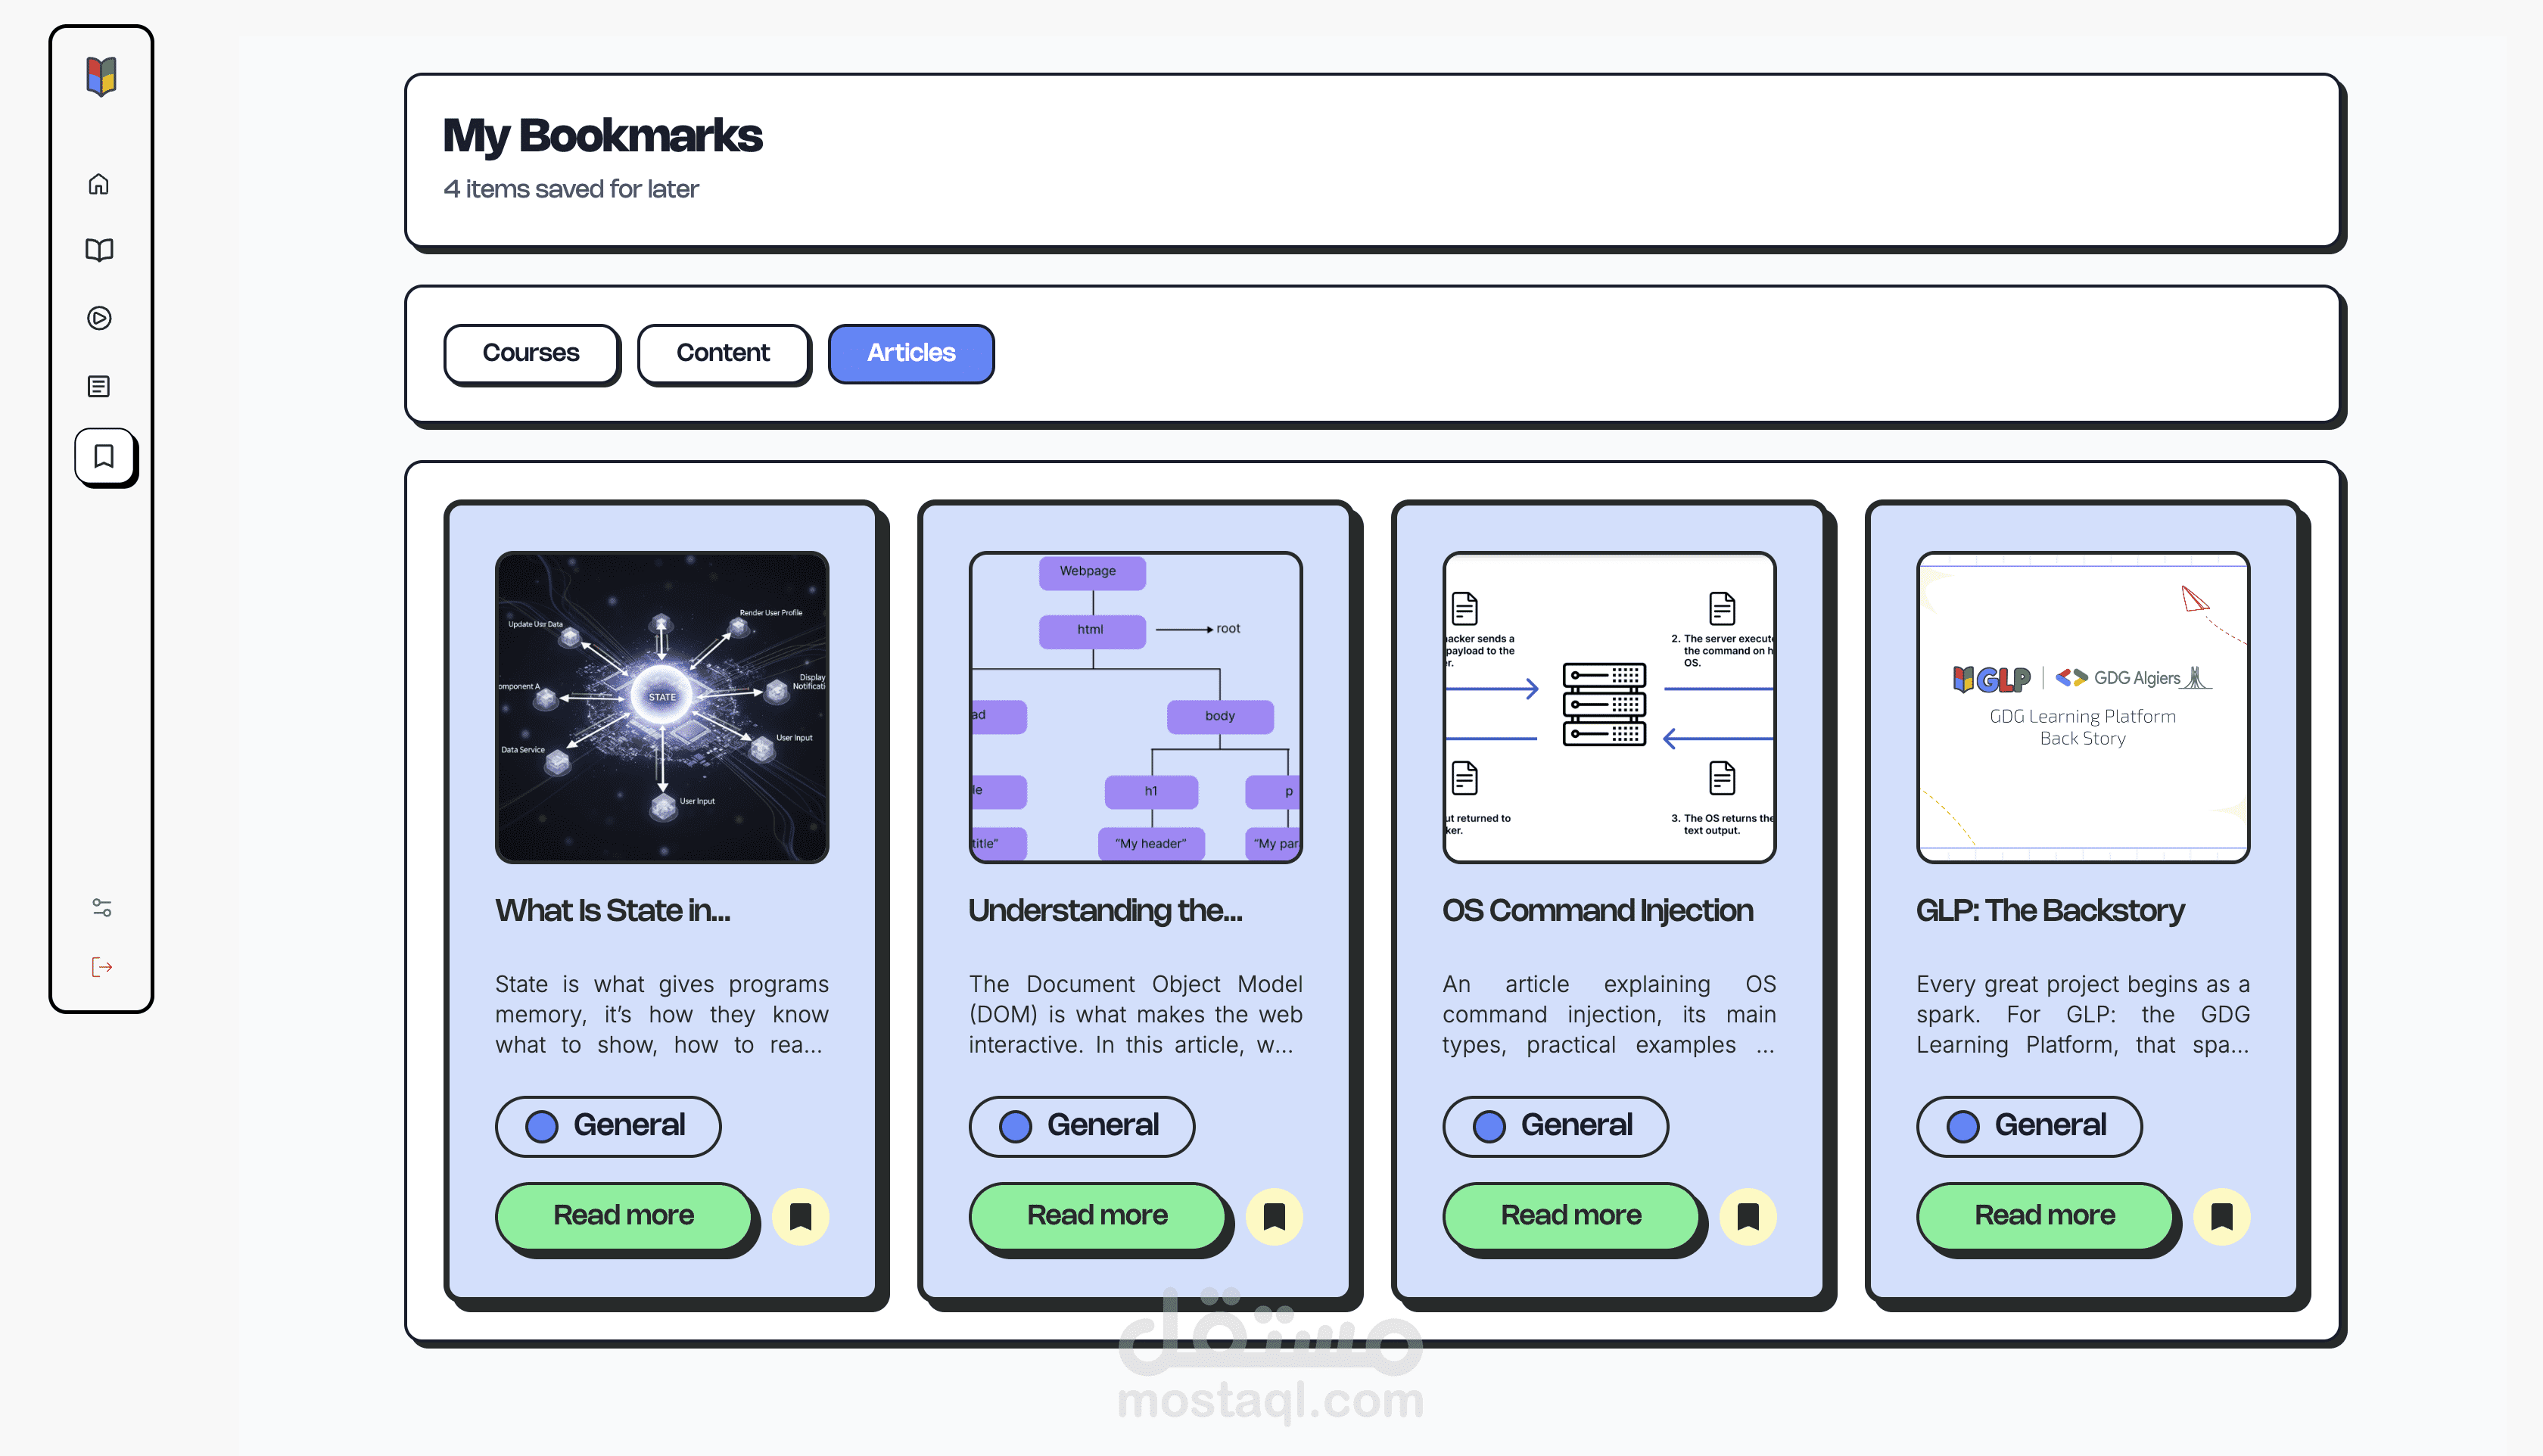Image resolution: width=2543 pixels, height=1456 pixels.
Task: Click the GLP book logo in sidebar
Action: click(x=101, y=76)
